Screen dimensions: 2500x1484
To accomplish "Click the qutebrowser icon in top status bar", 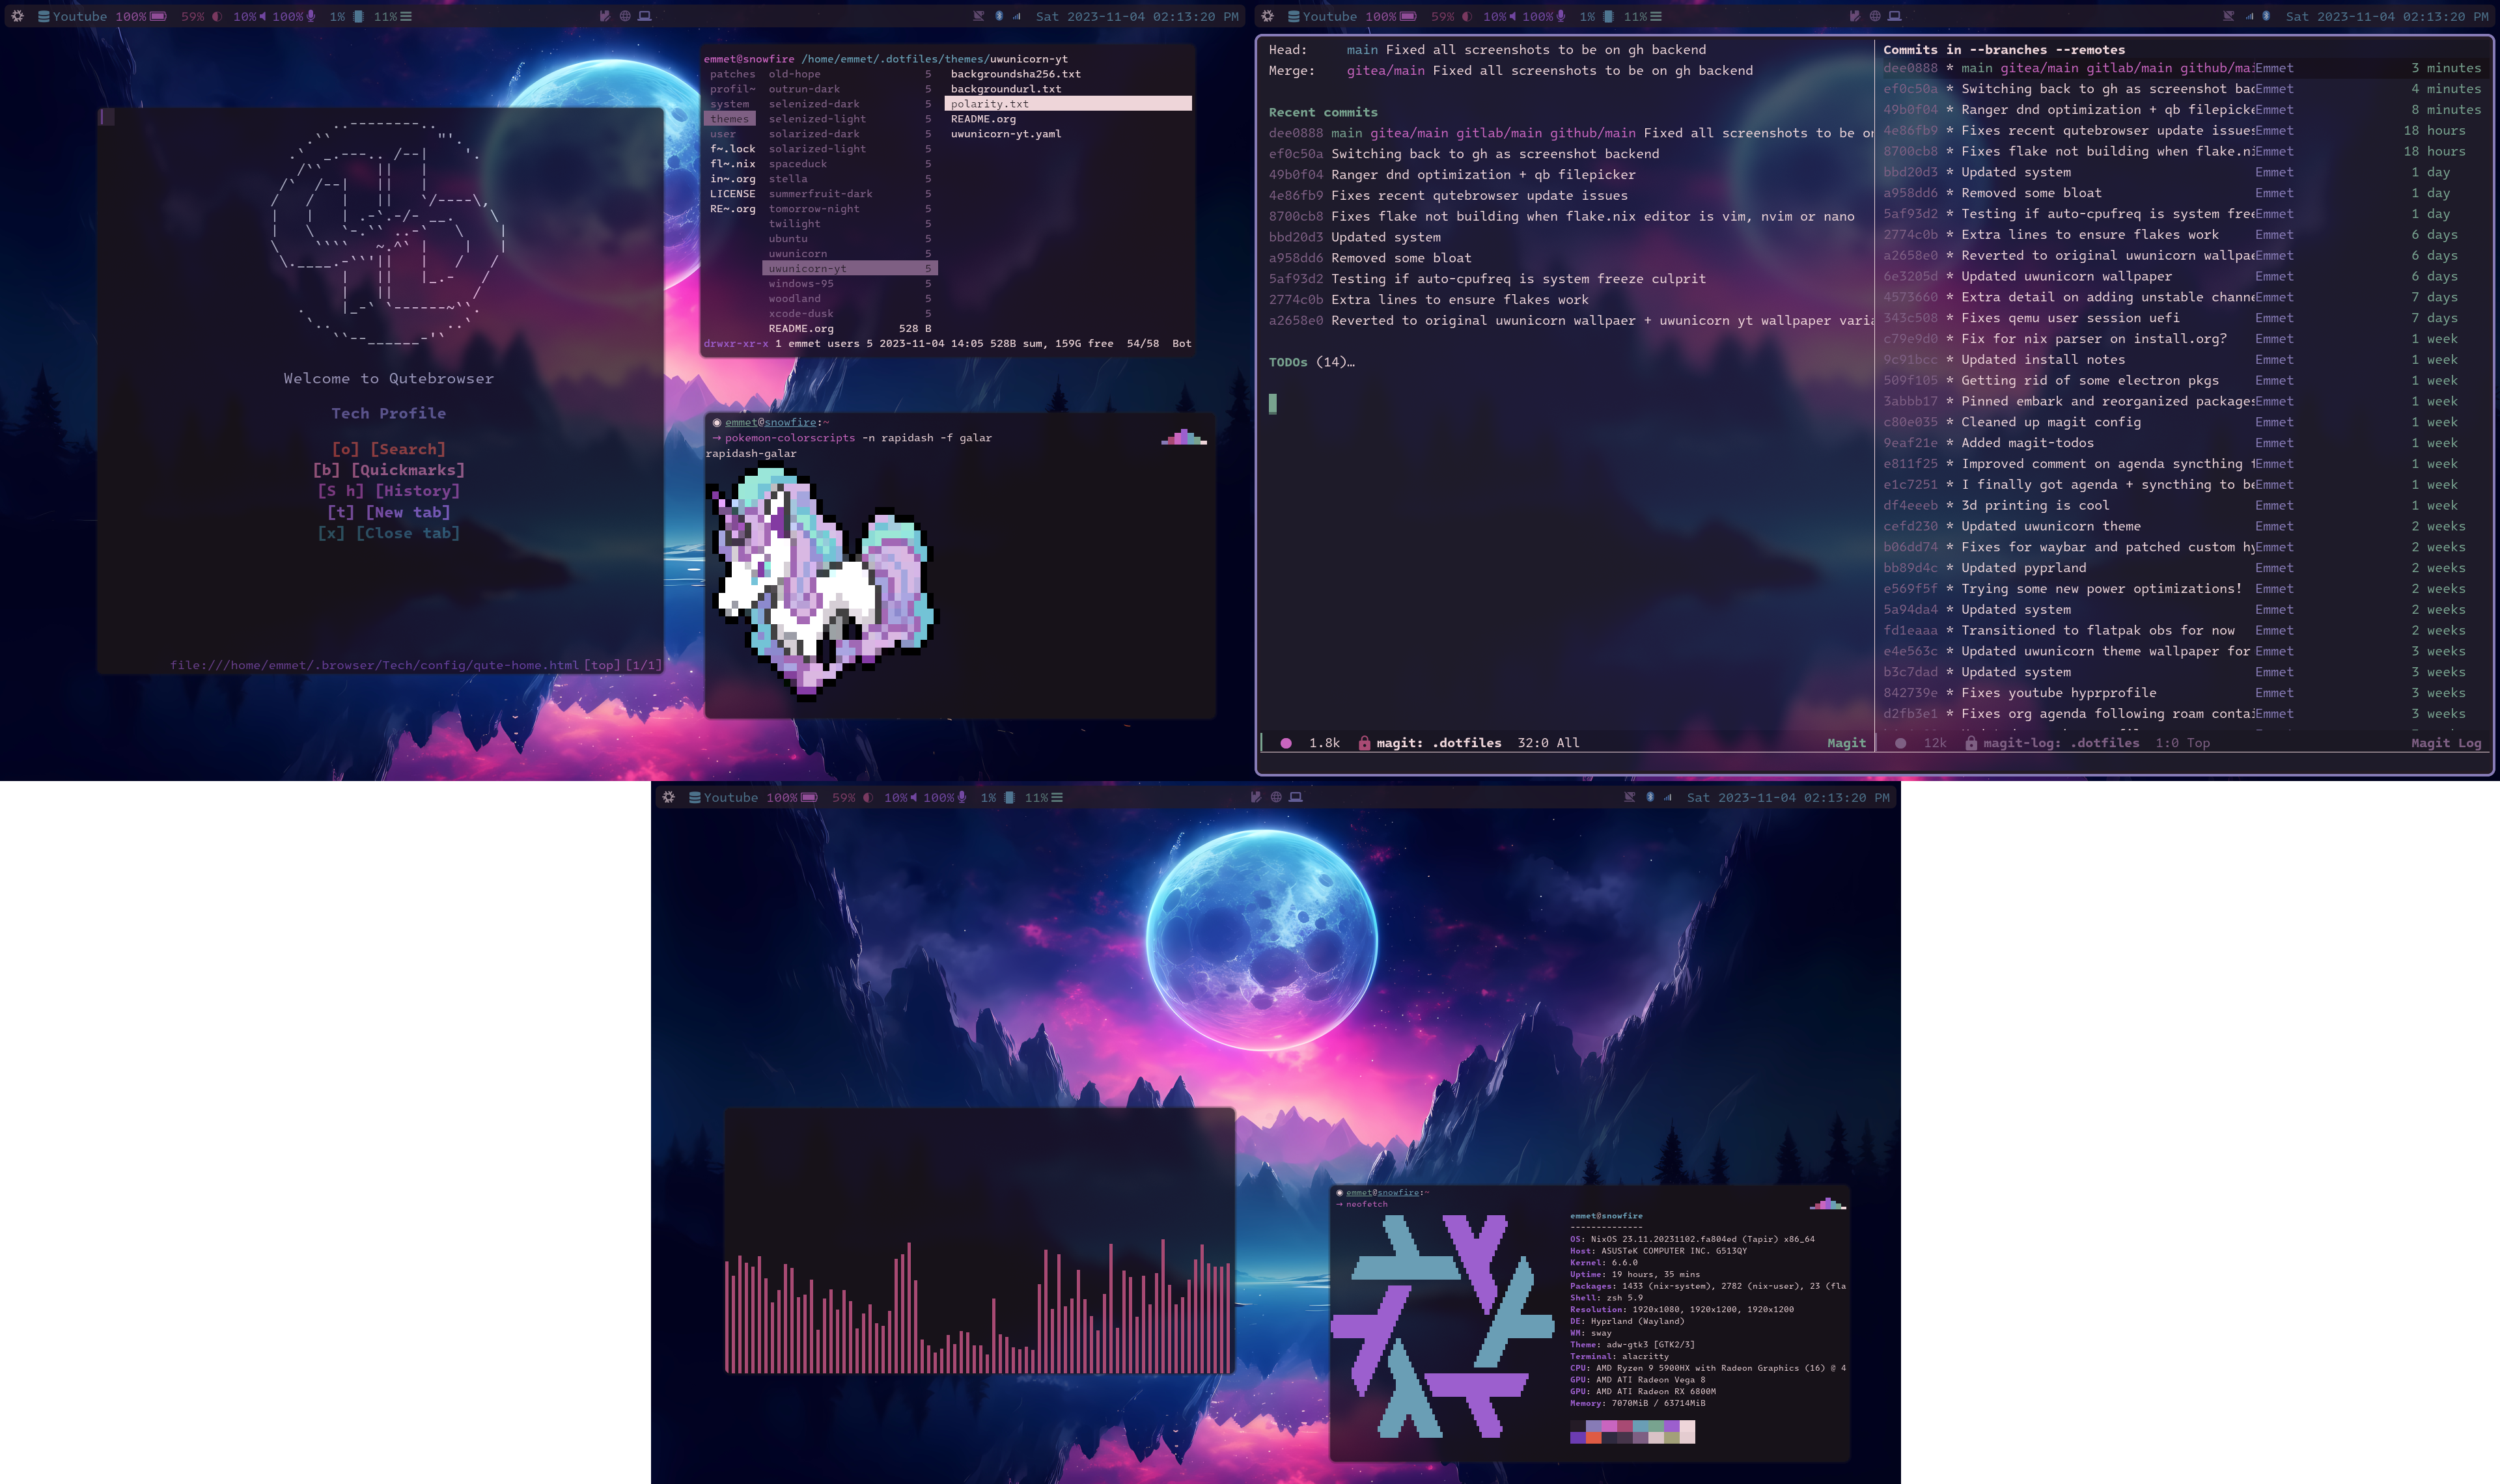I will (626, 16).
